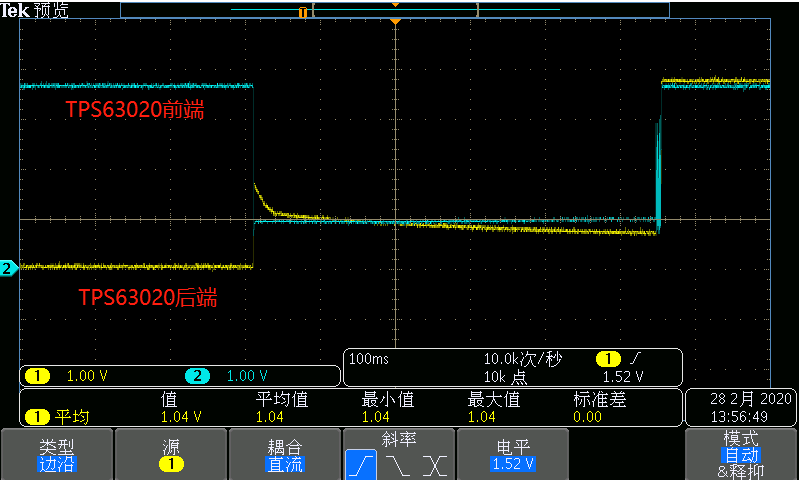
Task: Click the 1.04 V measurement value
Action: 181,417
